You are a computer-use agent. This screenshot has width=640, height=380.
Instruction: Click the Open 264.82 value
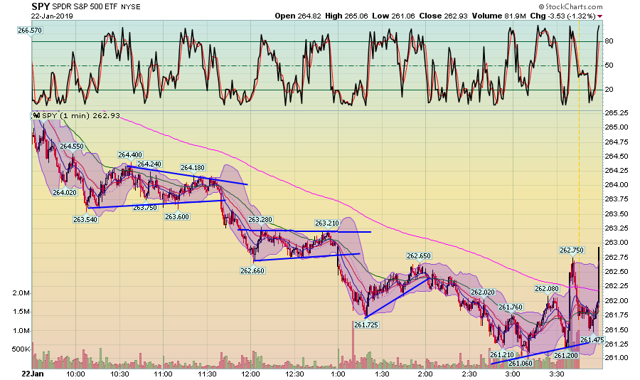[298, 16]
